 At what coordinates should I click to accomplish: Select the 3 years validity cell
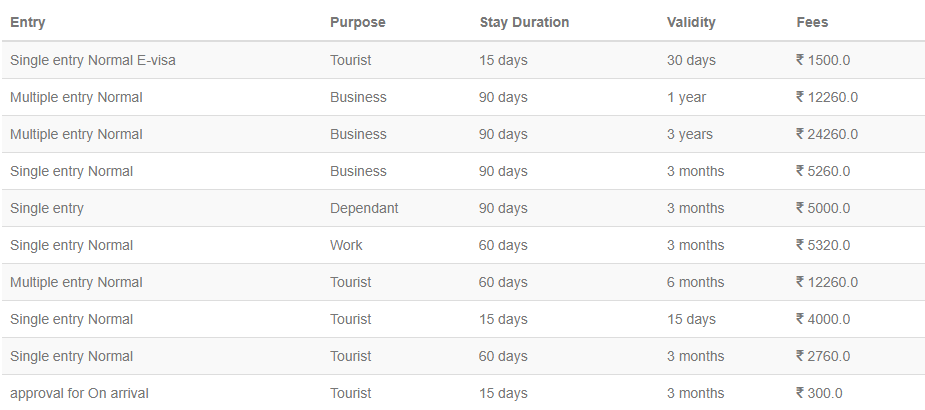point(690,134)
